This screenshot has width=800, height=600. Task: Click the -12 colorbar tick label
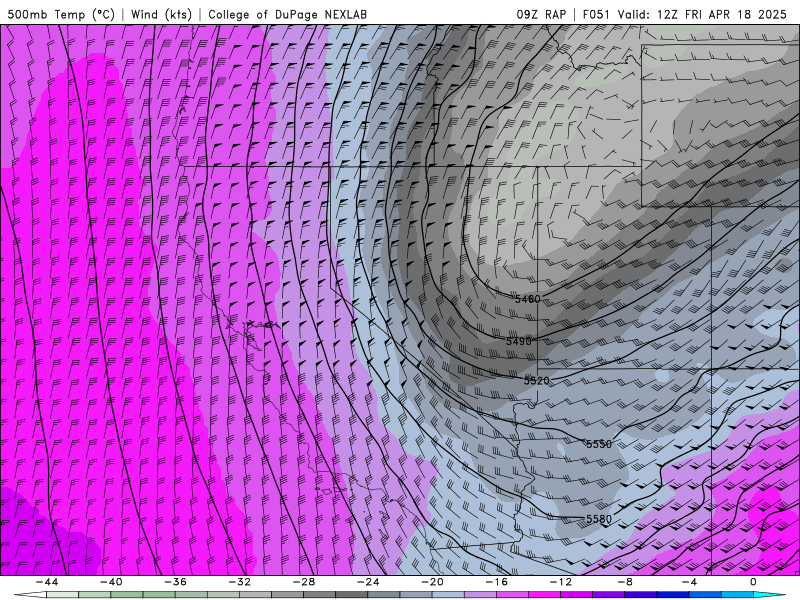coord(561,582)
